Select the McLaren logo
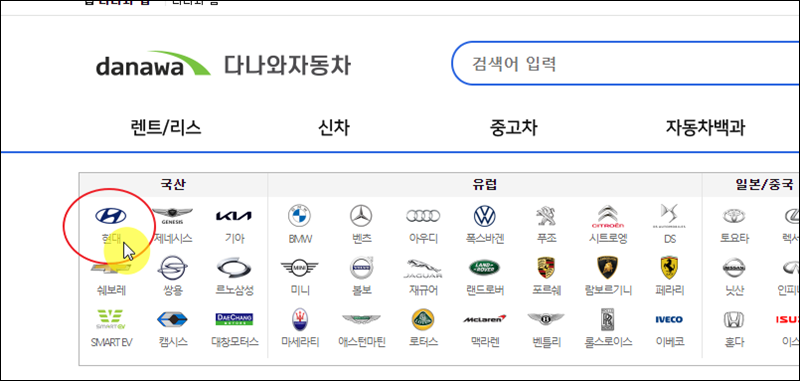This screenshot has width=800, height=381. (x=485, y=319)
